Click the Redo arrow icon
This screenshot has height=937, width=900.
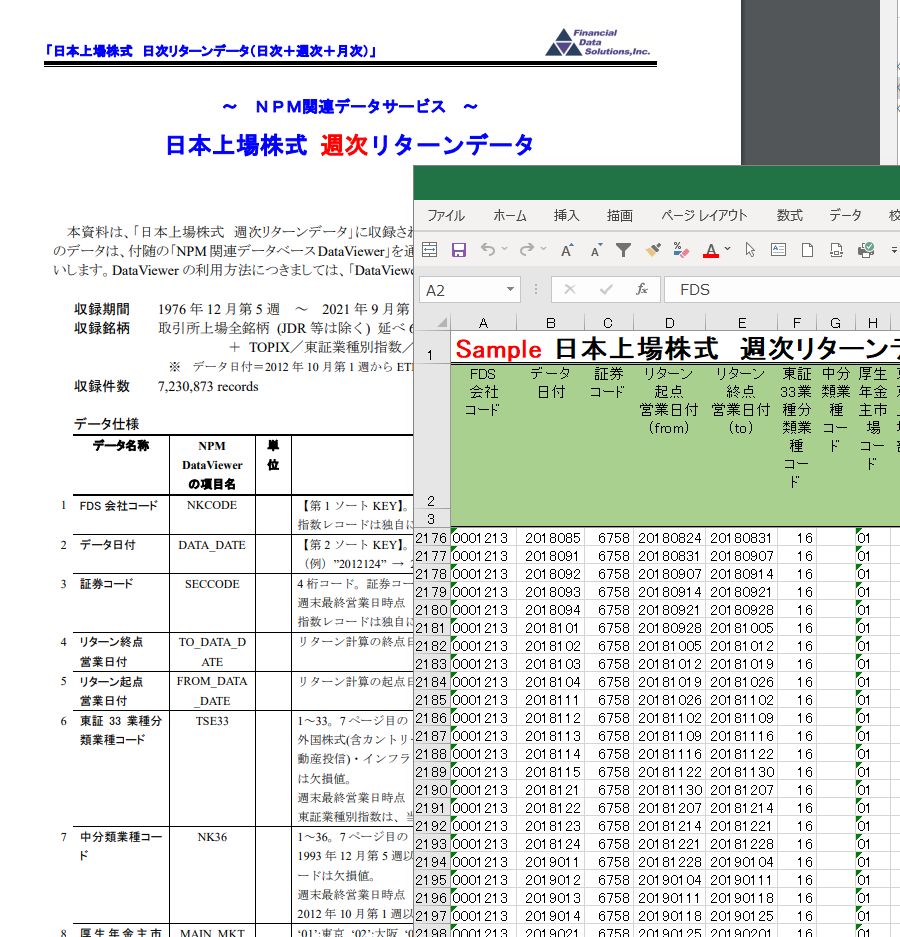[x=526, y=250]
